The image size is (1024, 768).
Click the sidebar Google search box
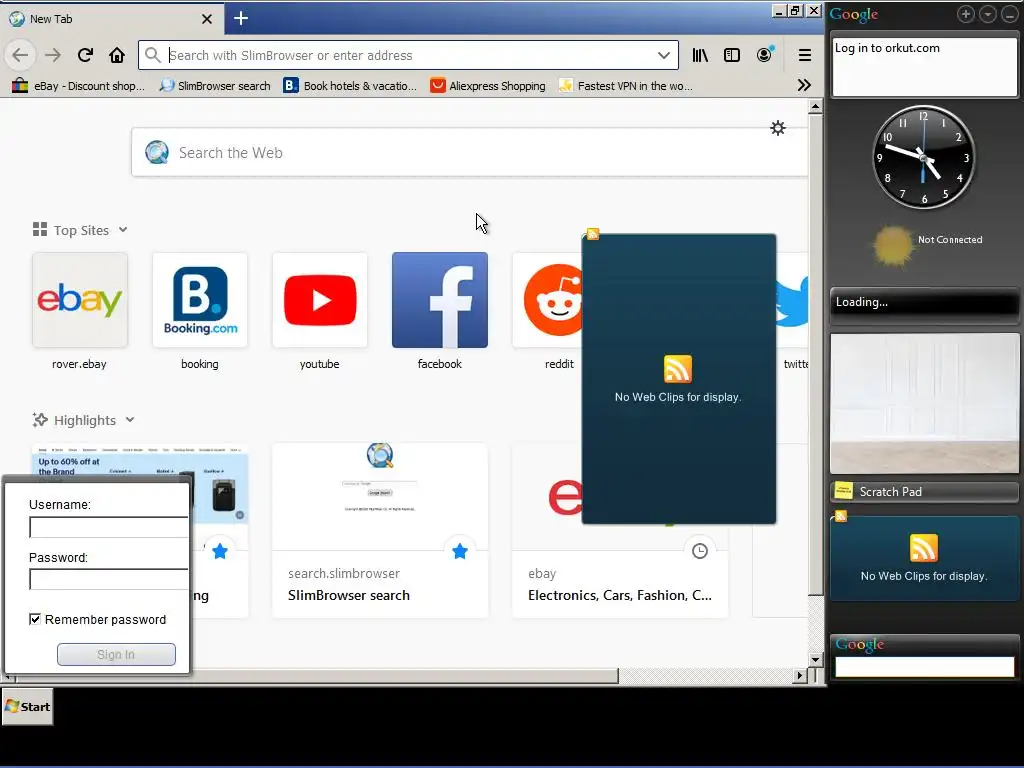(x=924, y=667)
